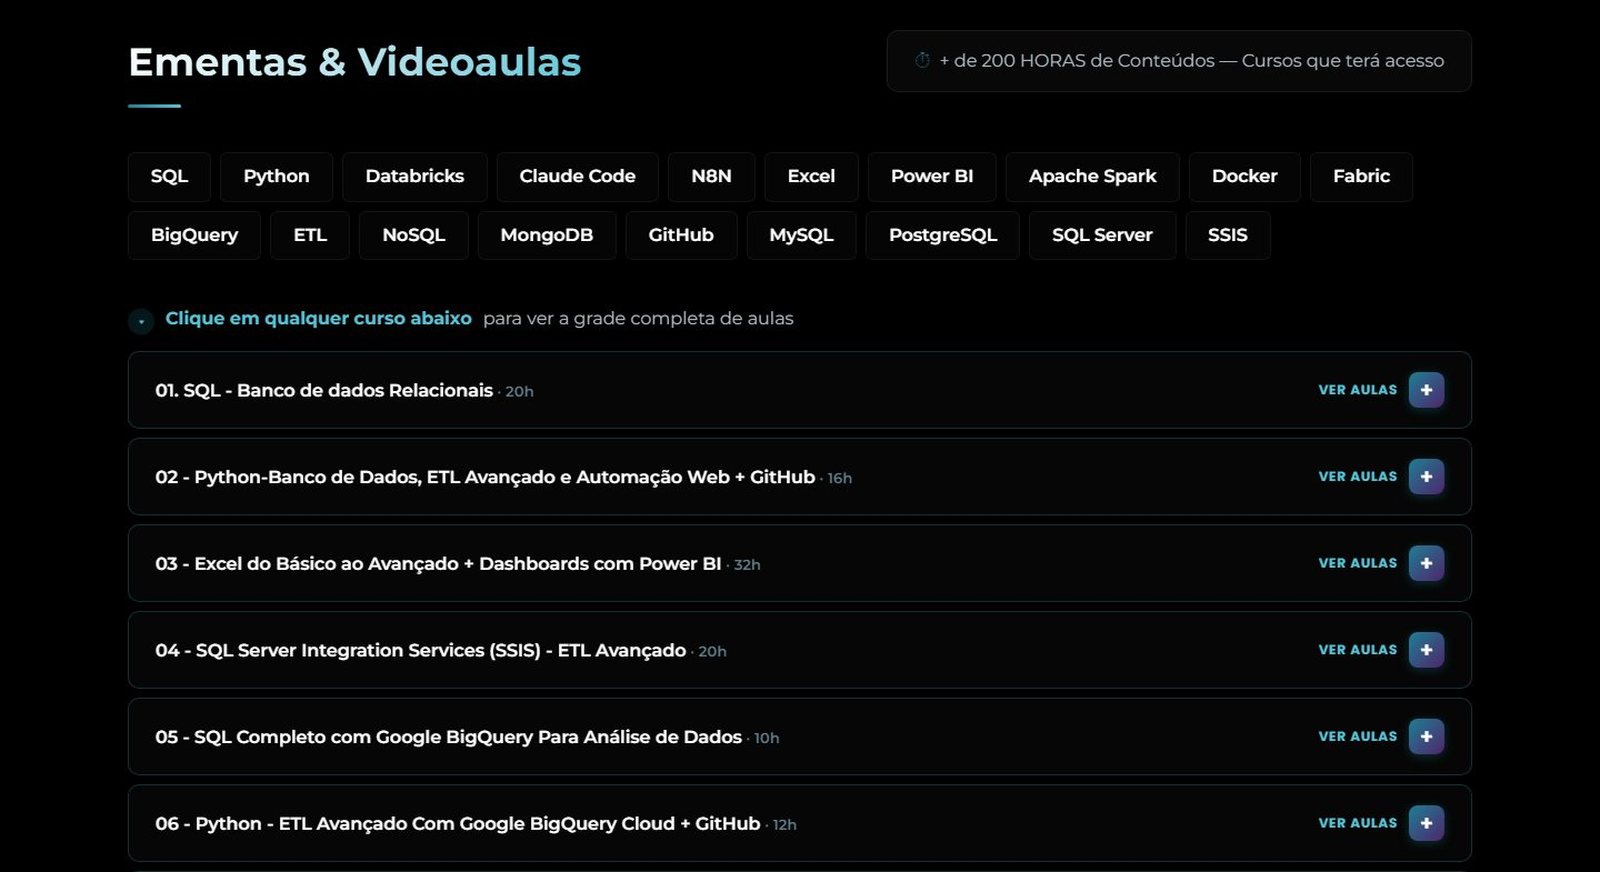
Task: Select the Fabric tag
Action: 1361,177
